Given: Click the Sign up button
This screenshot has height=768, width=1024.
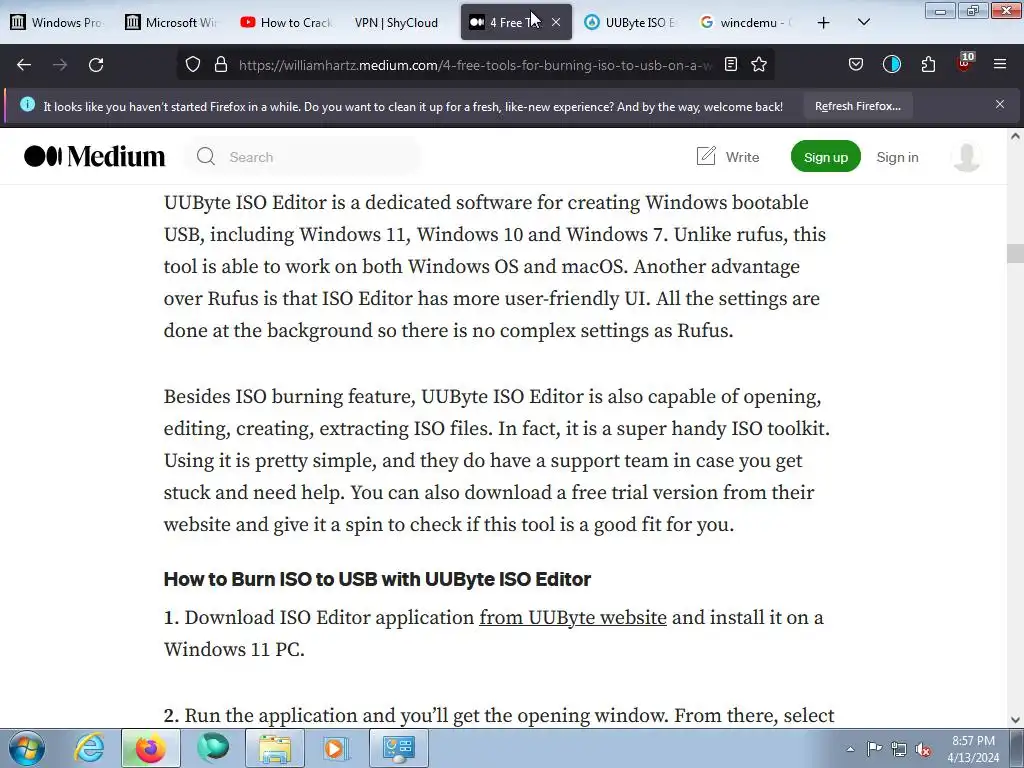Looking at the screenshot, I should (825, 157).
